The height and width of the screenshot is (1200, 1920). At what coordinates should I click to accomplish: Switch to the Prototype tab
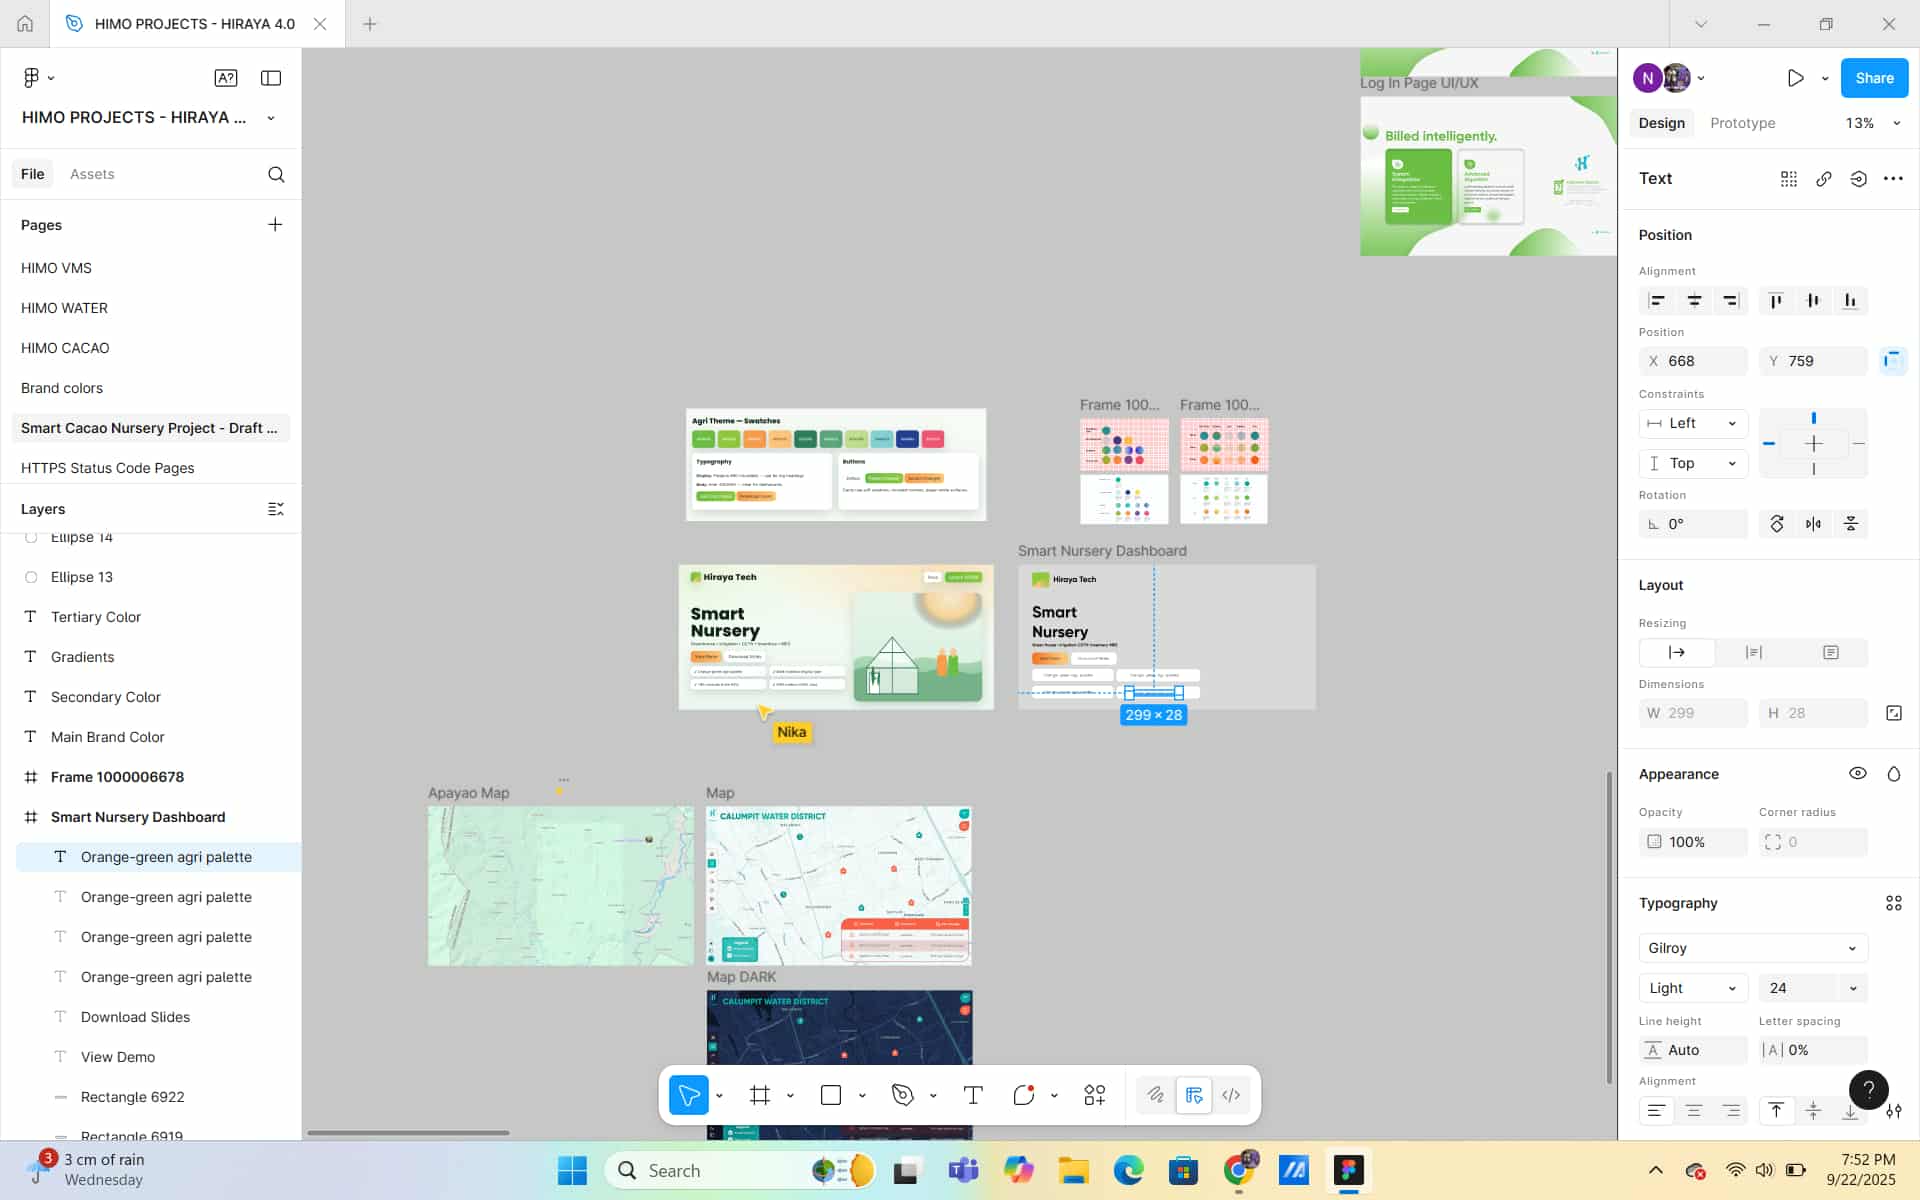click(x=1742, y=123)
